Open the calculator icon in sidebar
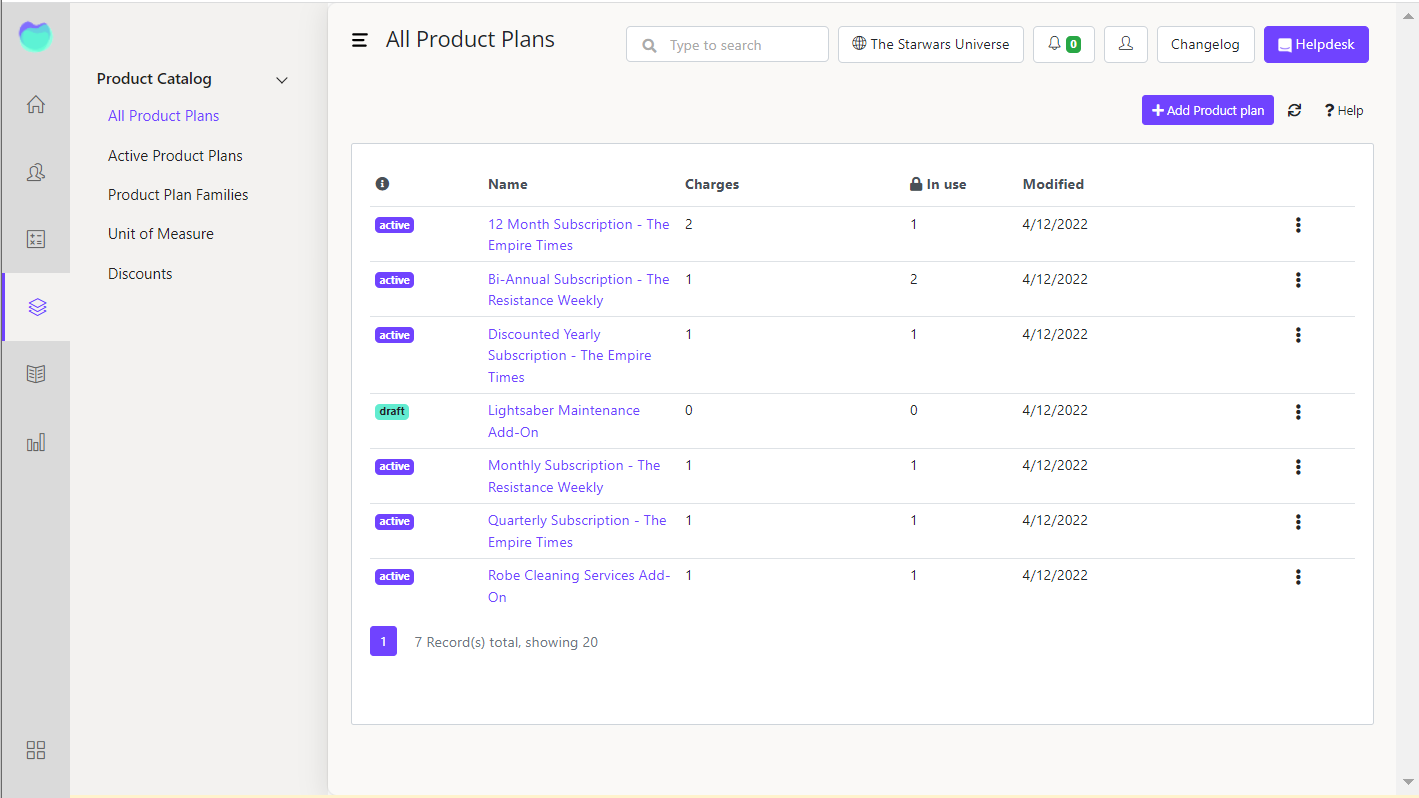This screenshot has height=798, width=1419. click(36, 239)
